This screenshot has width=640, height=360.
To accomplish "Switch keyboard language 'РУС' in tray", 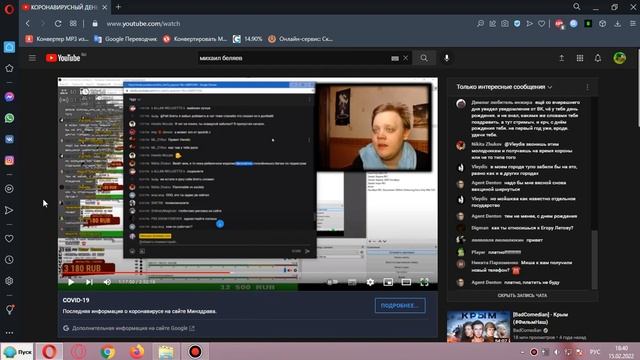I will tap(595, 352).
